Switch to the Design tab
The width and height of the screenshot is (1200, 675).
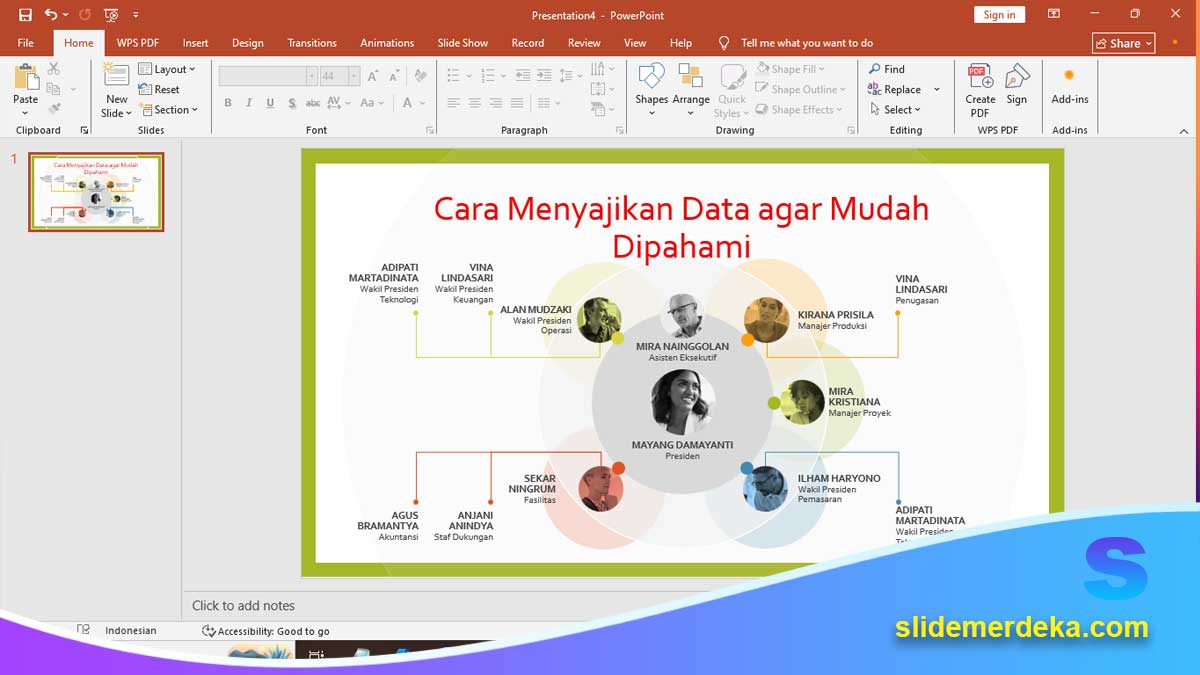tap(248, 43)
